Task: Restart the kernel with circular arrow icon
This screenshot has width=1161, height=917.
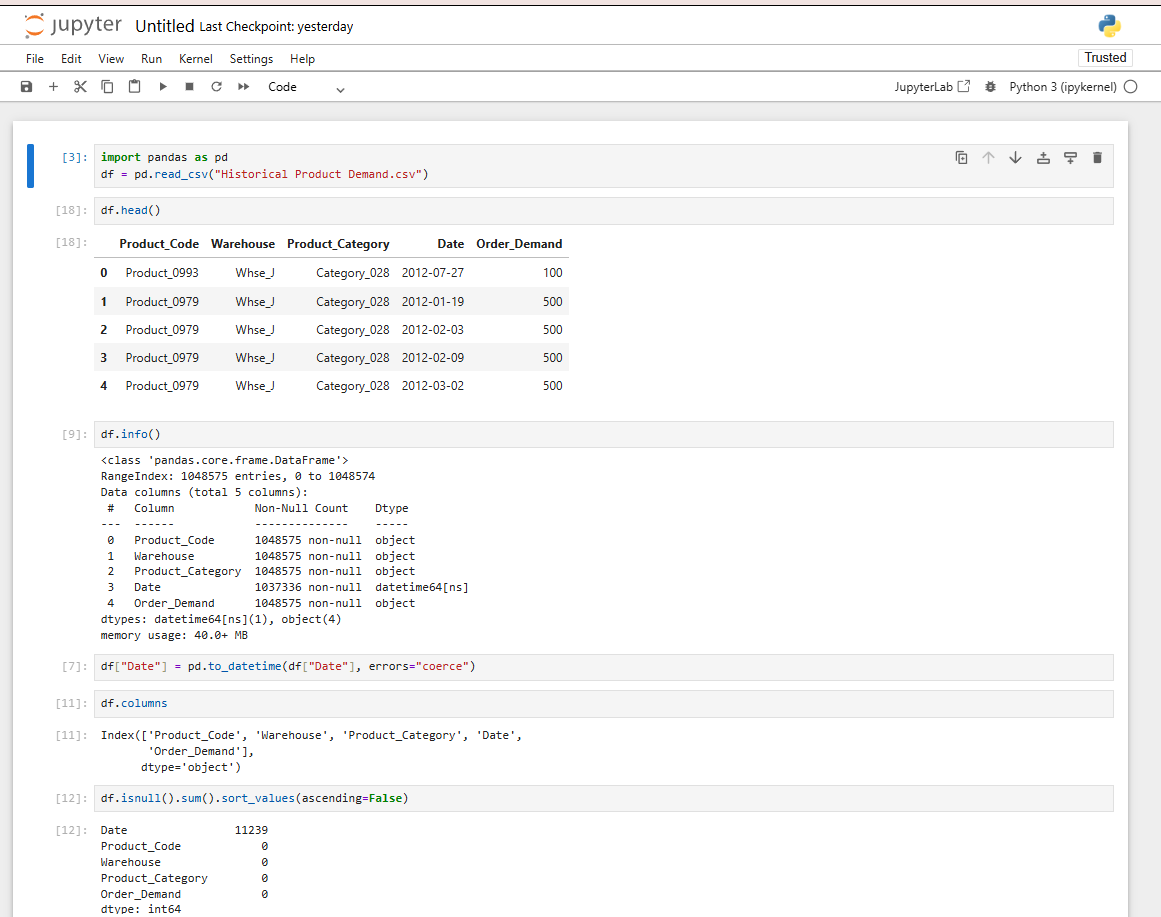Action: 216,87
